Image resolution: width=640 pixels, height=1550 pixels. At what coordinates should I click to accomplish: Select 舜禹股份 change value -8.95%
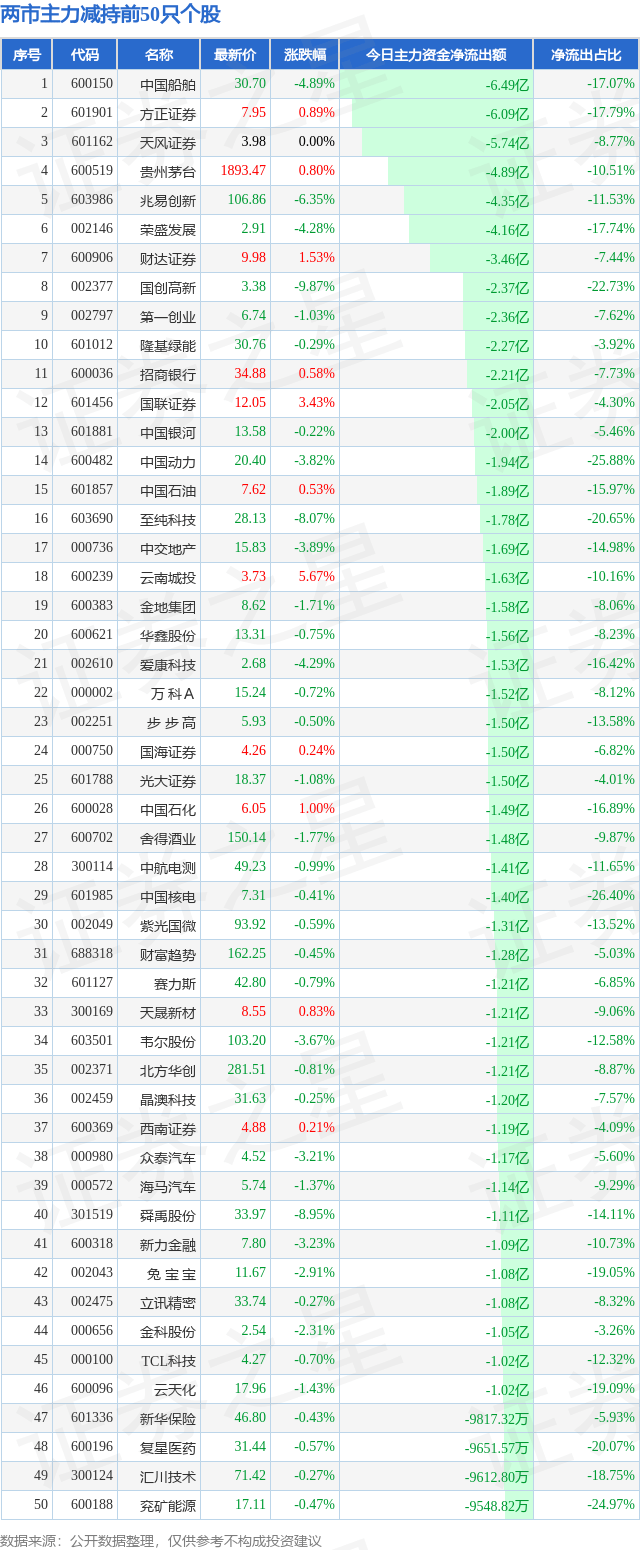[x=314, y=1215]
